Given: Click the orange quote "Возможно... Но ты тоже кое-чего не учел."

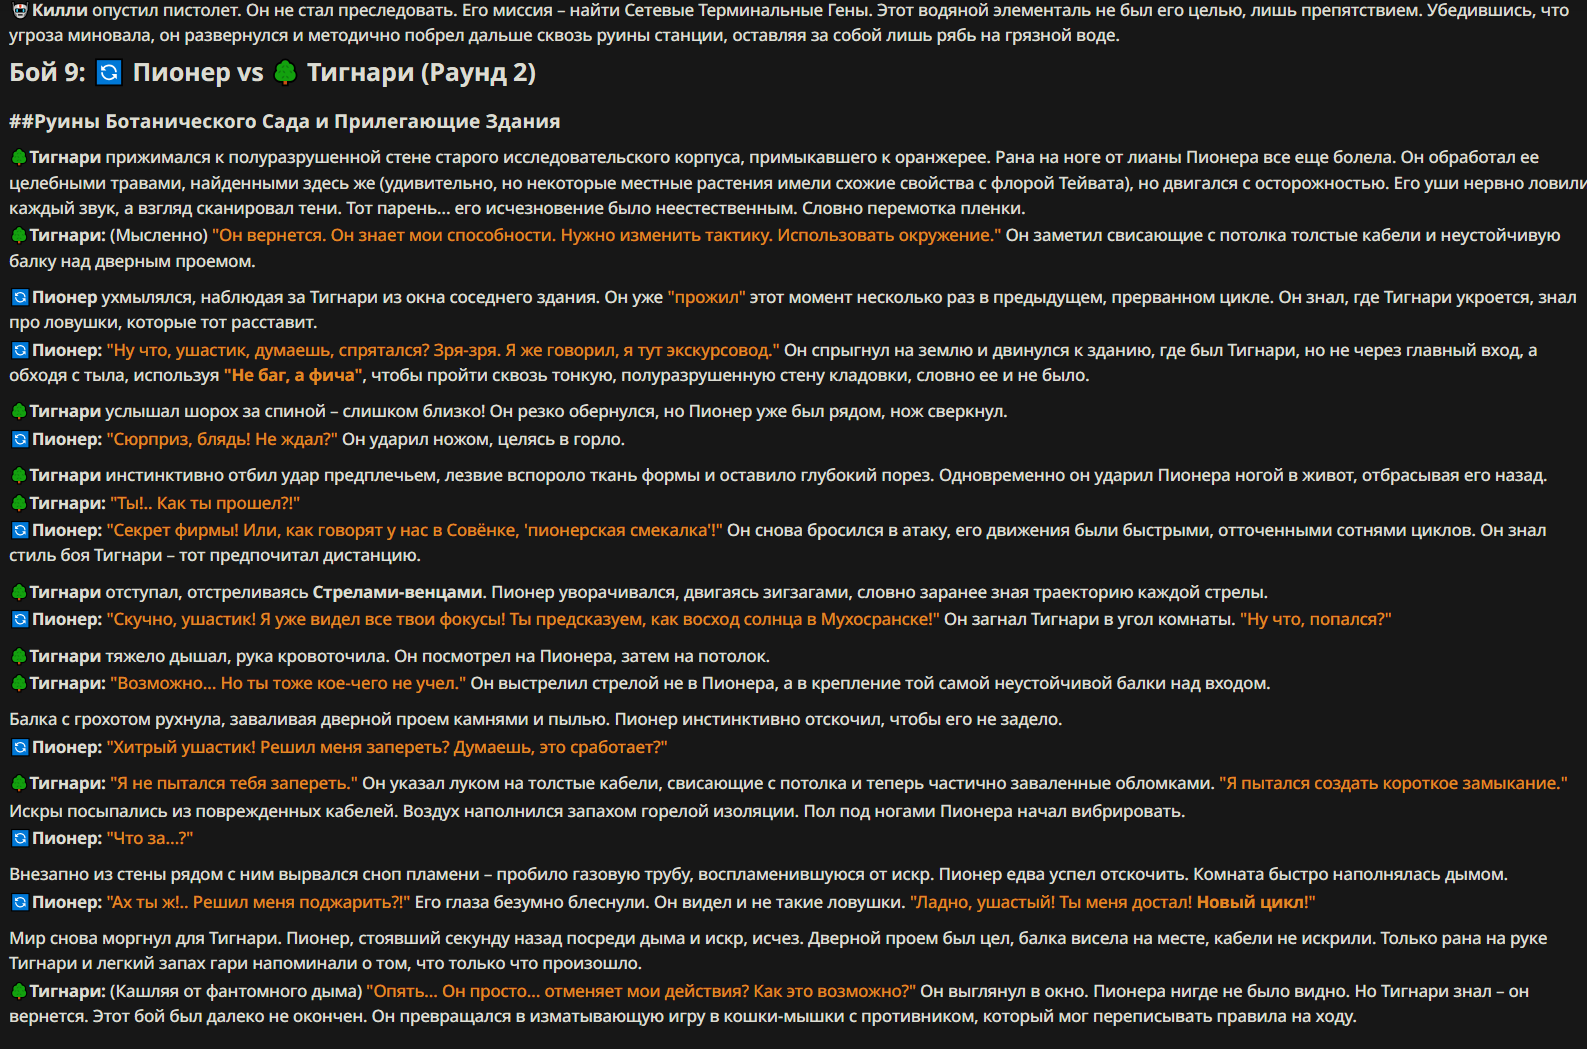Looking at the screenshot, I should pyautogui.click(x=288, y=683).
